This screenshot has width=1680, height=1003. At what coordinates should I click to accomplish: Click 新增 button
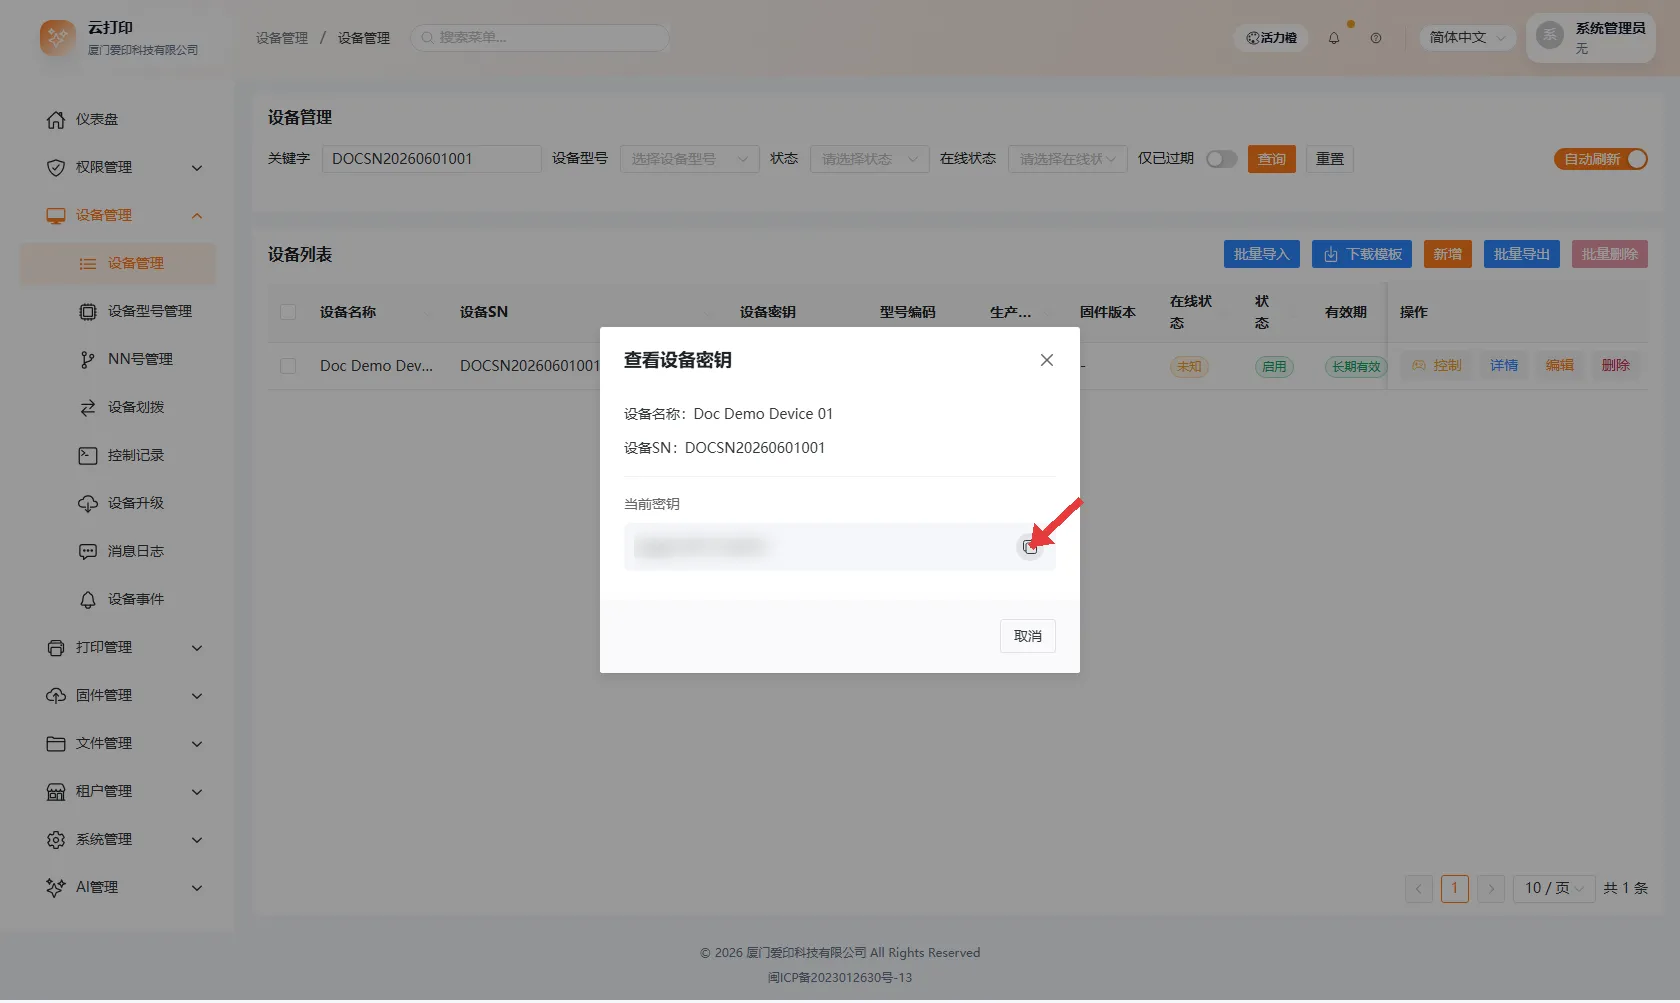(1447, 254)
